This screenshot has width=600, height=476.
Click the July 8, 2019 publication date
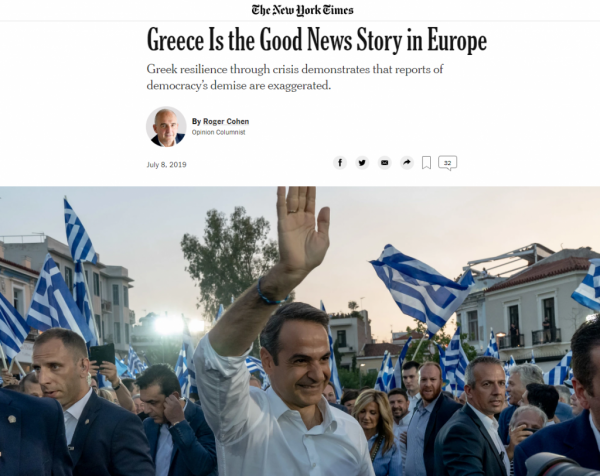[166, 165]
